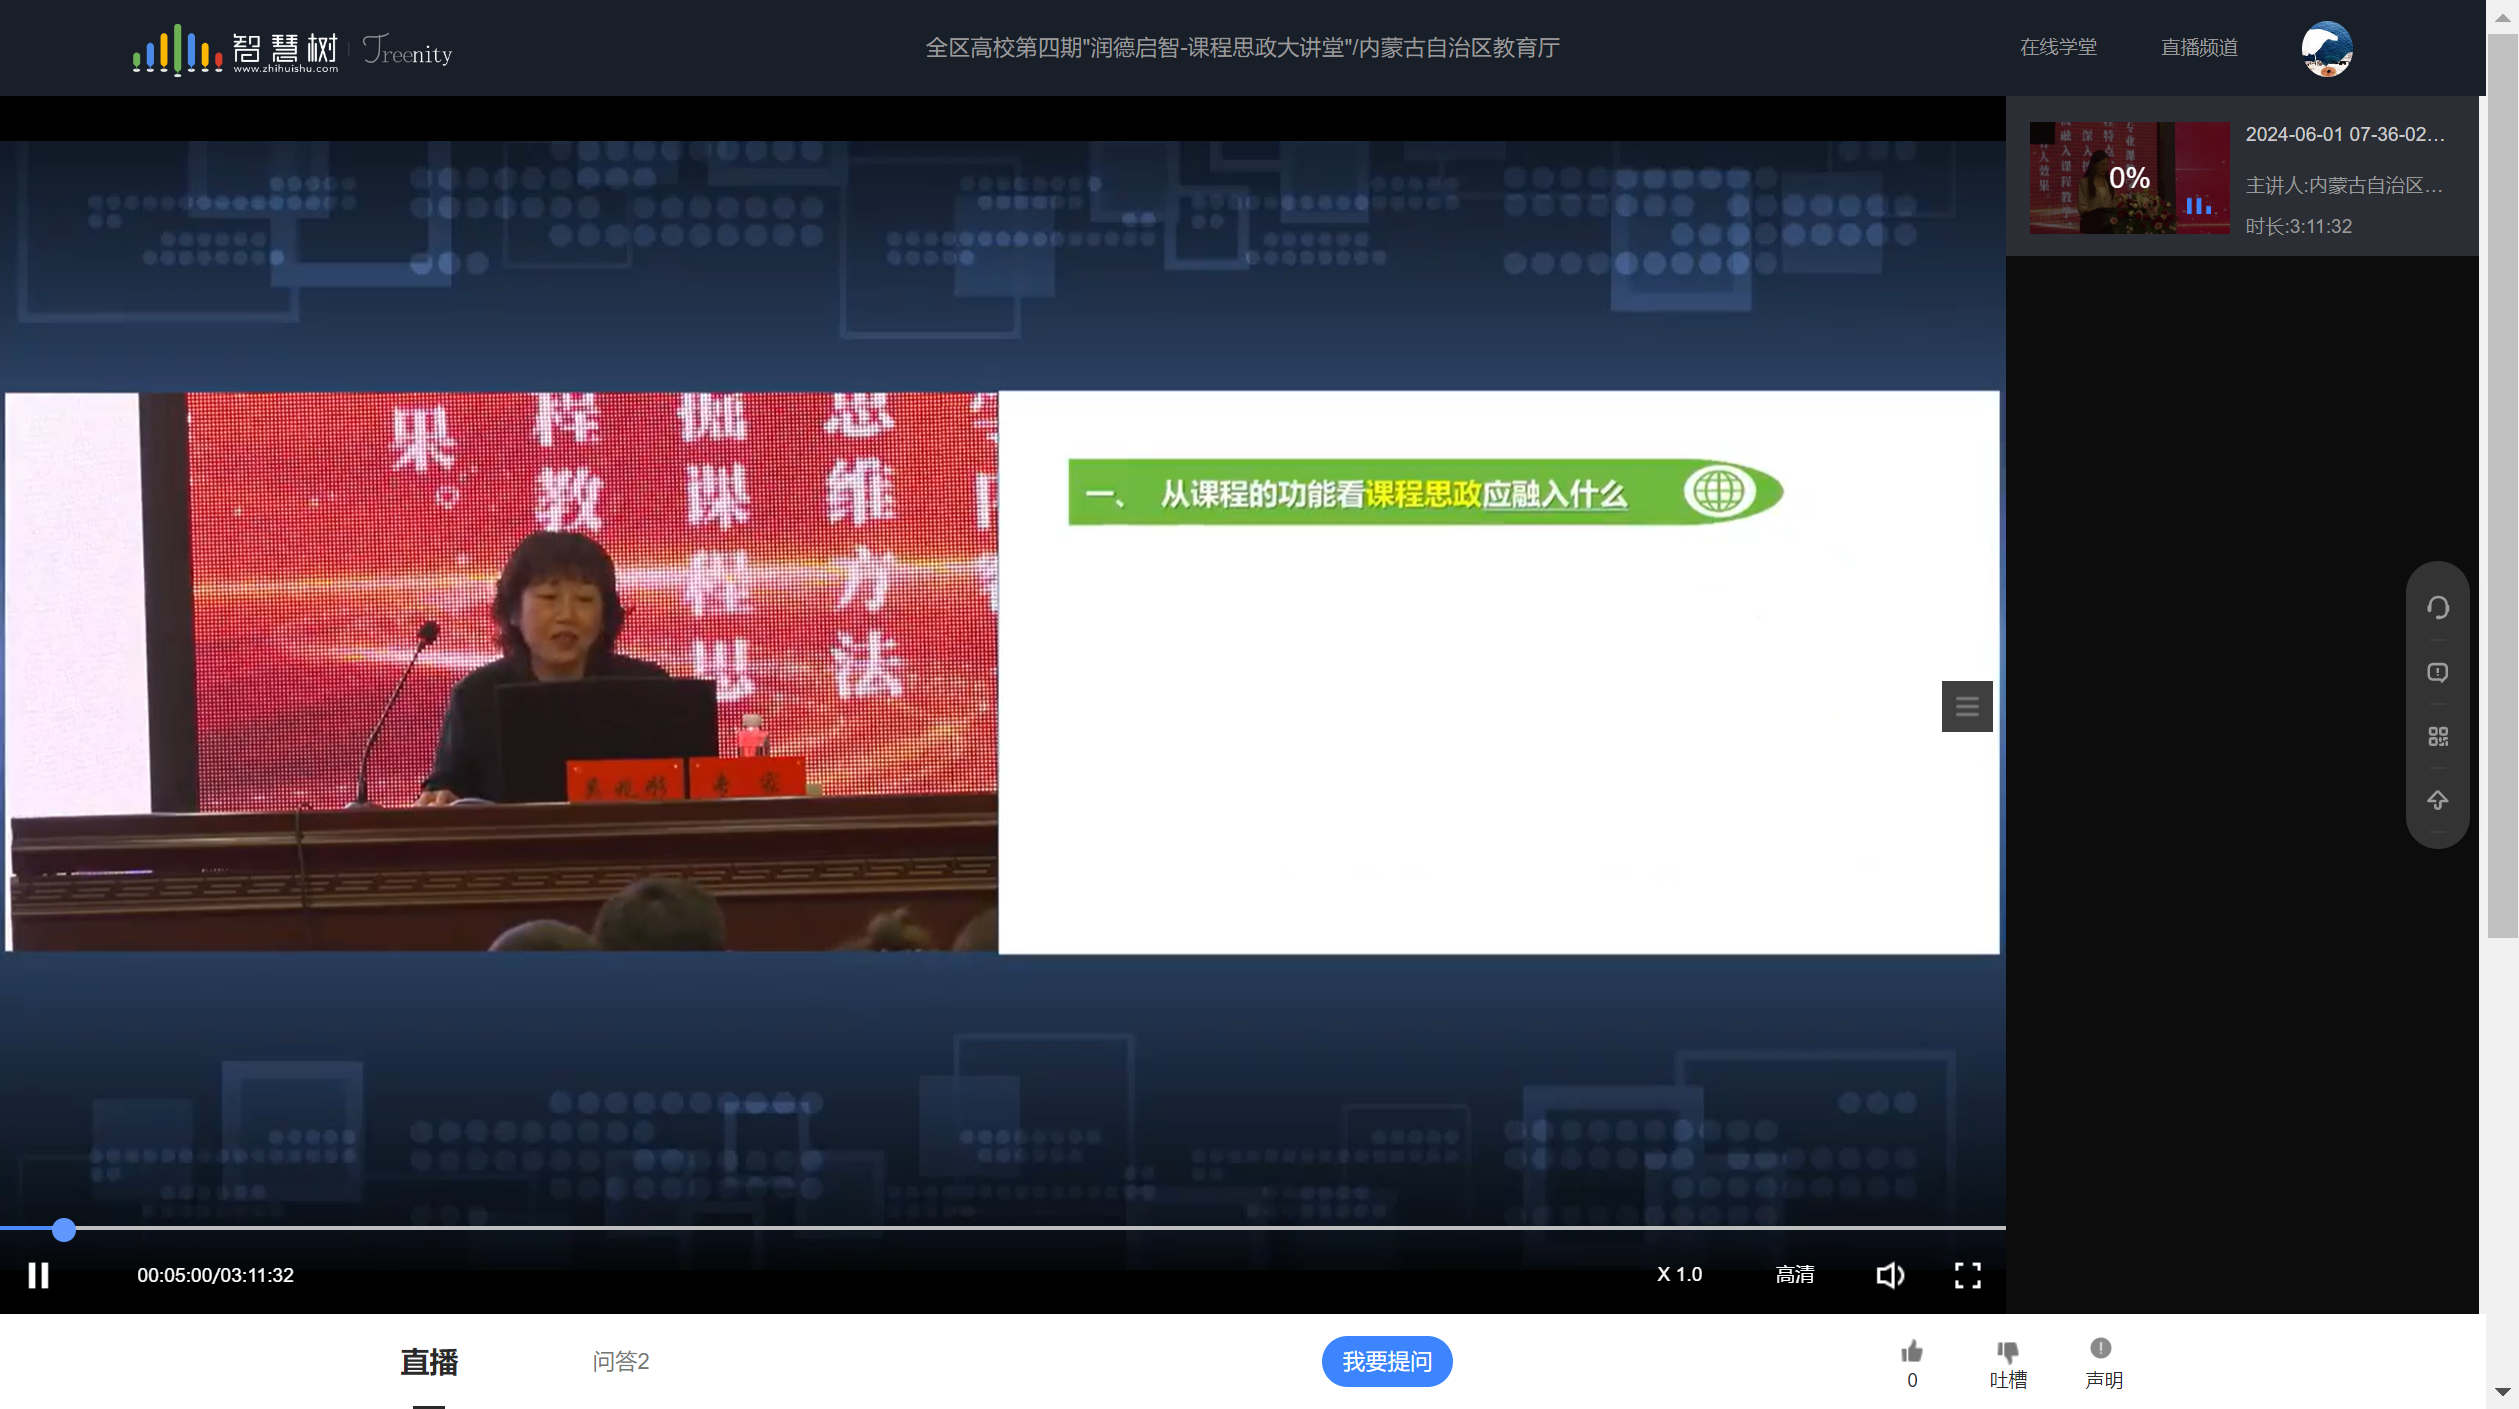The height and width of the screenshot is (1409, 2519).
Task: Open the 声明 statement icon
Action: pyautogui.click(x=2101, y=1349)
